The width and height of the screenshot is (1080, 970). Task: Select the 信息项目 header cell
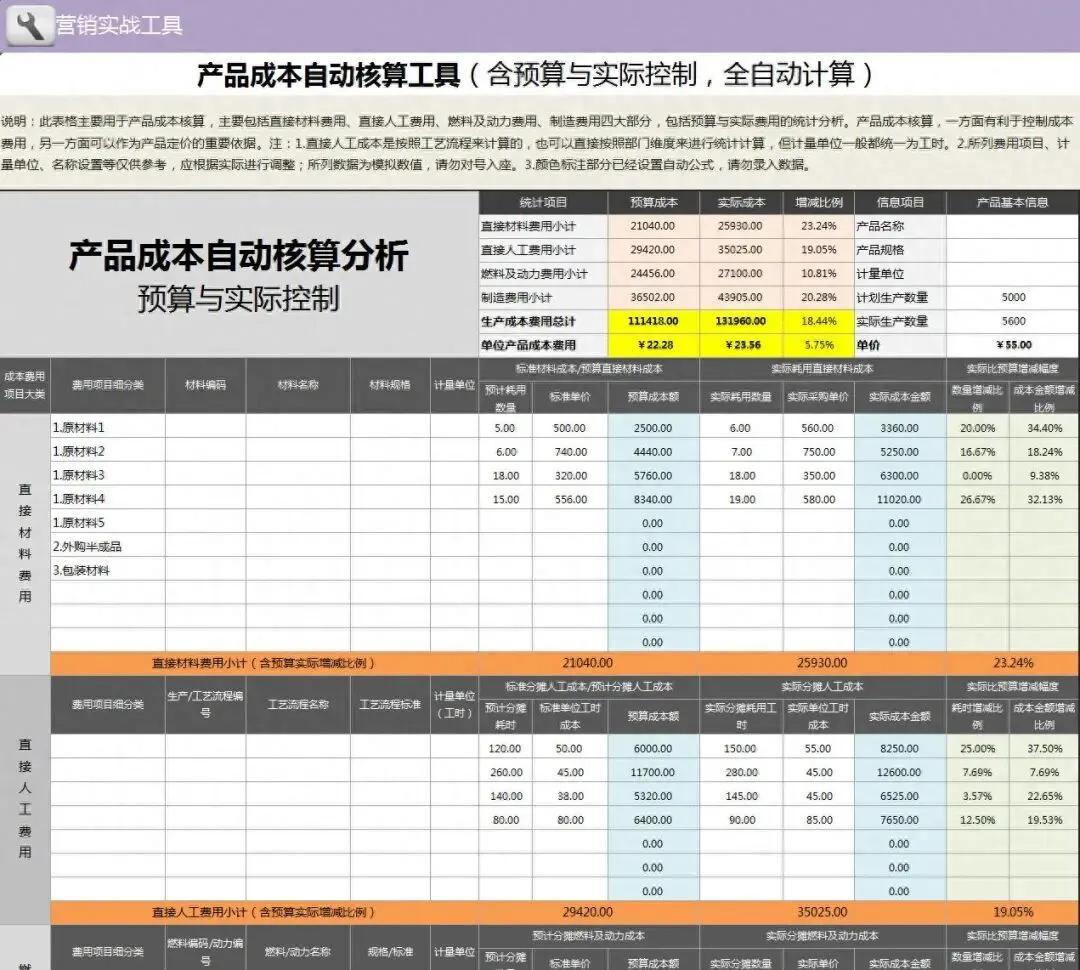coord(900,203)
